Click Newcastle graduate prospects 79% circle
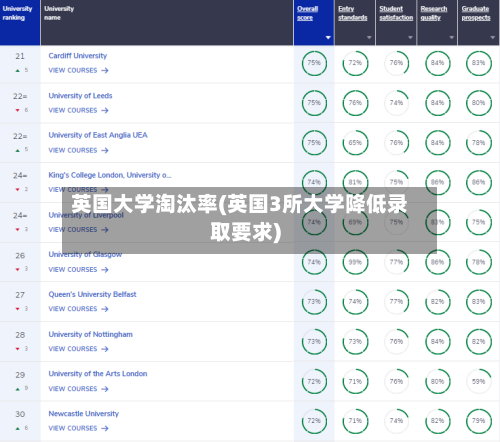 [479, 421]
